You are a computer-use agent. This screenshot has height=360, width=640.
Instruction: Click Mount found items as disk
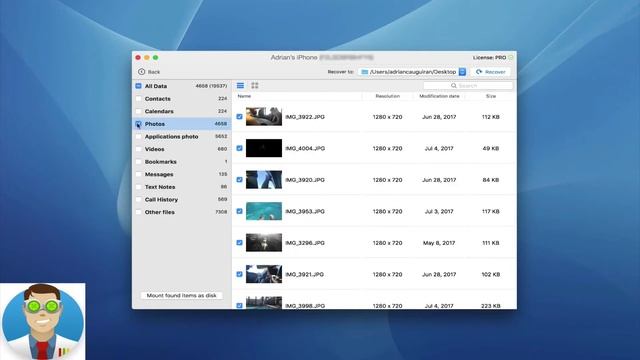coord(182,295)
